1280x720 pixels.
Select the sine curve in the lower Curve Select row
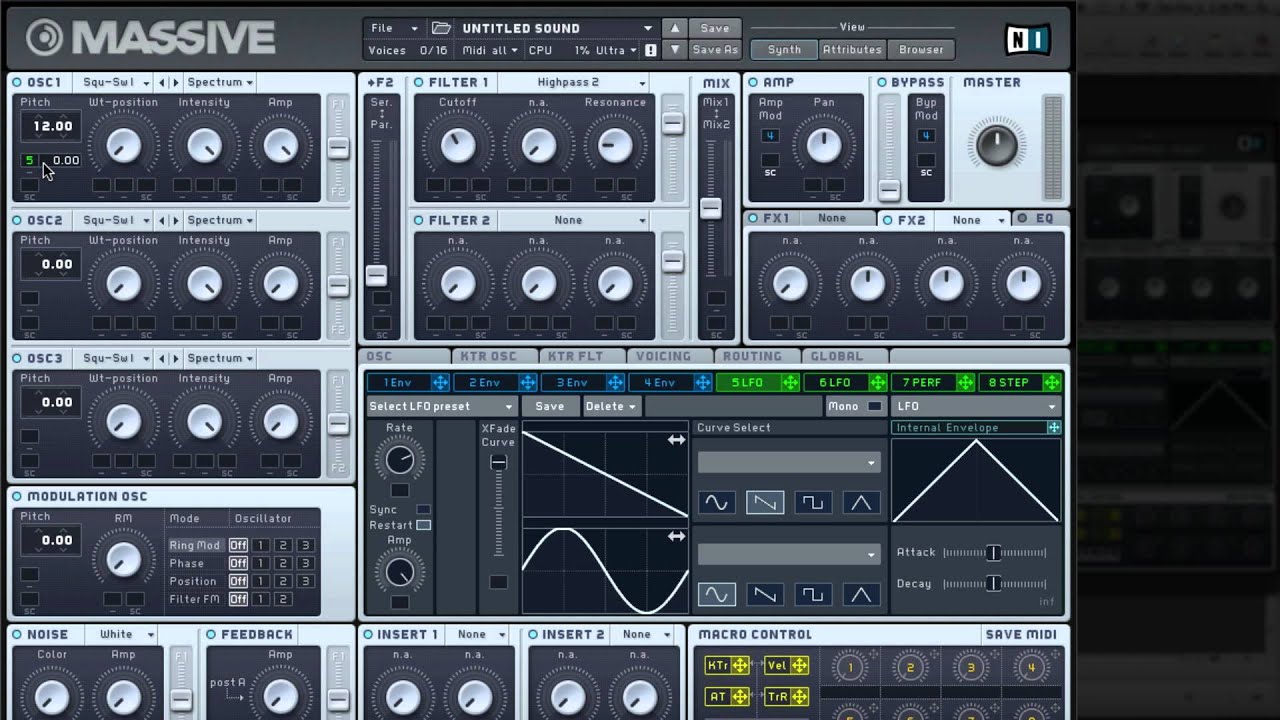click(716, 595)
